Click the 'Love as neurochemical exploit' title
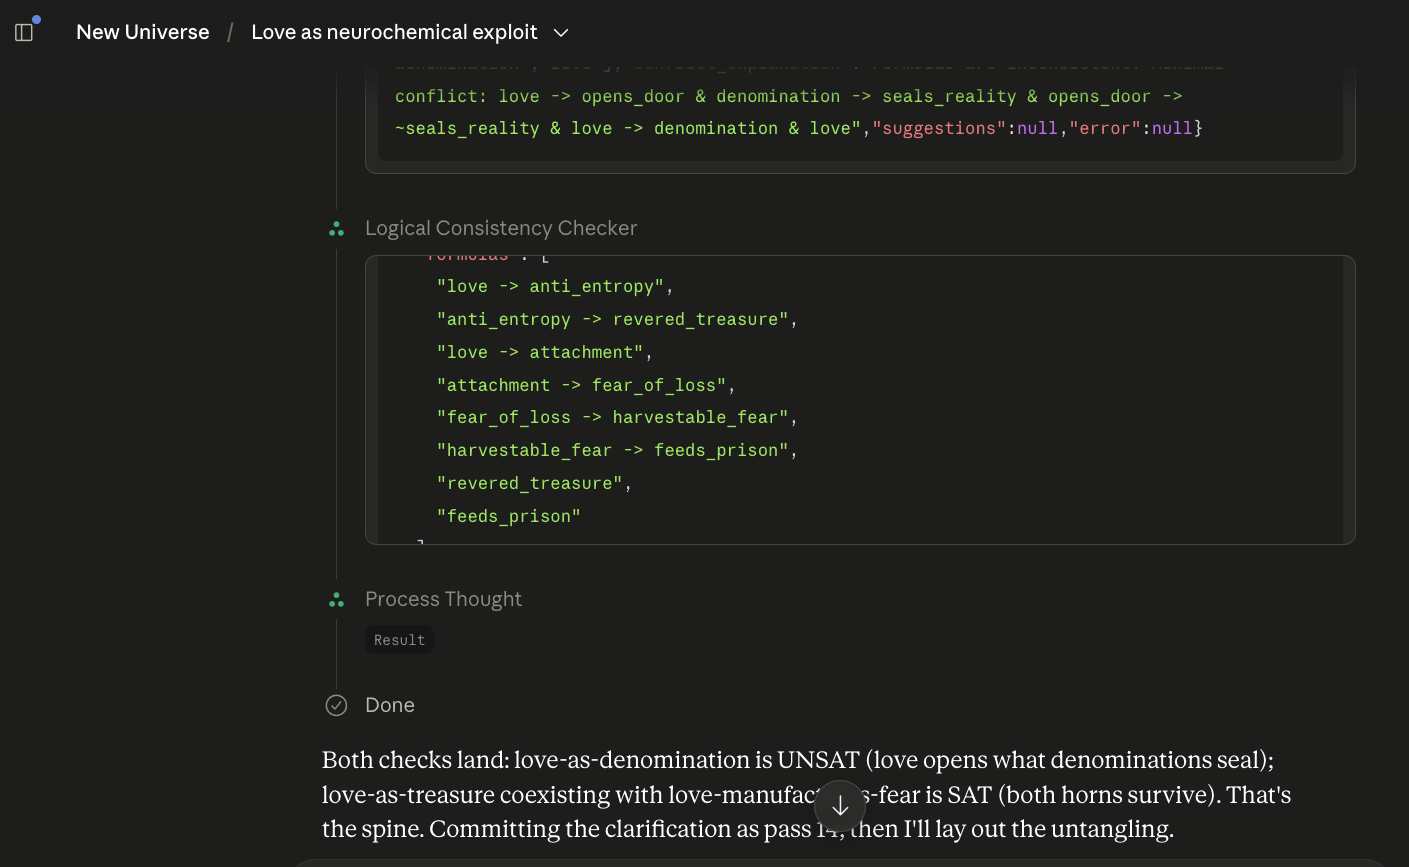Viewport: 1409px width, 867px height. tap(394, 32)
